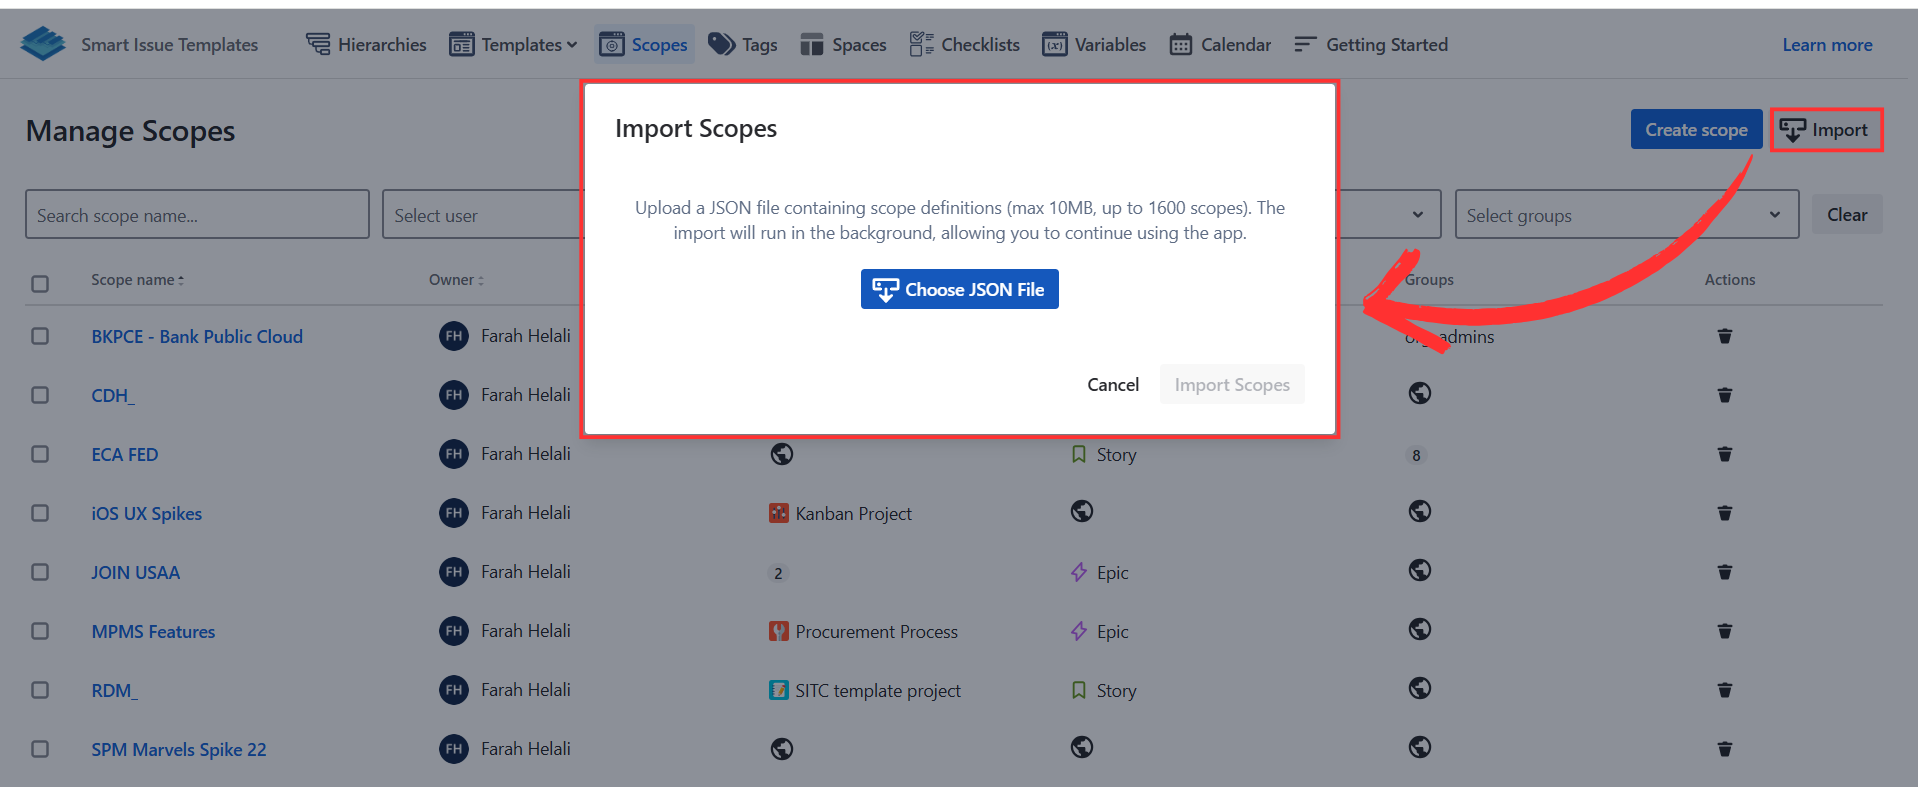Click the Search scope name field
Viewport: 1918px width, 787px height.
pyautogui.click(x=197, y=215)
